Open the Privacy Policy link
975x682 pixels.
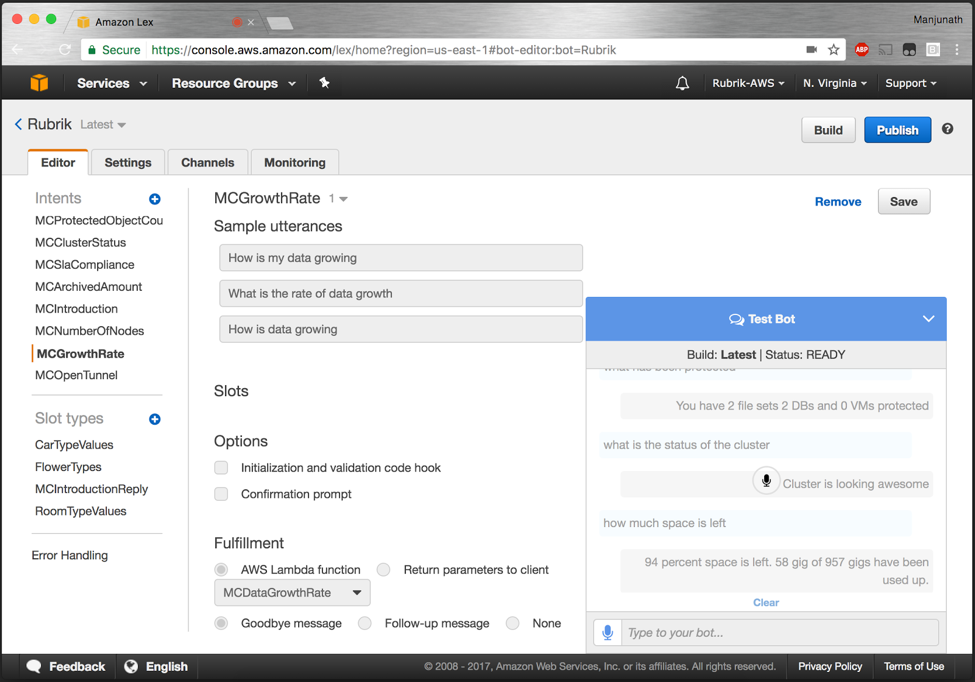point(829,666)
